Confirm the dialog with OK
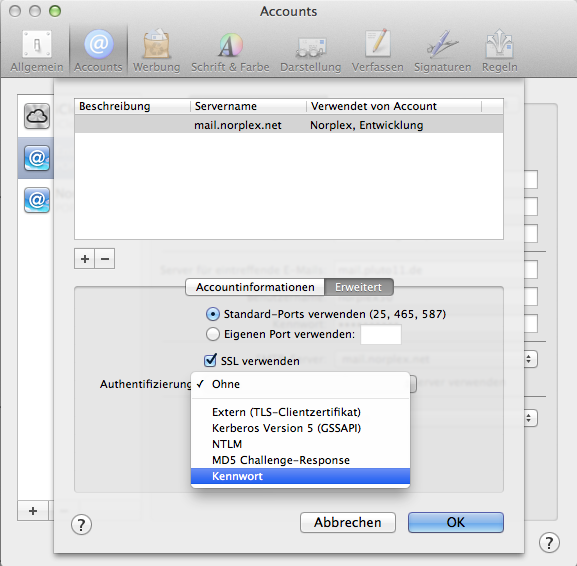The width and height of the screenshot is (577, 566). (456, 523)
